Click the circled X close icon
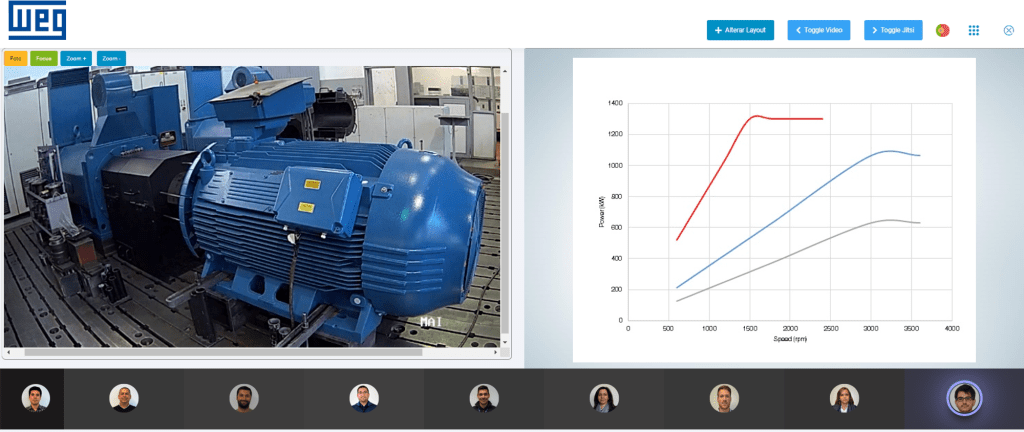 [1008, 31]
